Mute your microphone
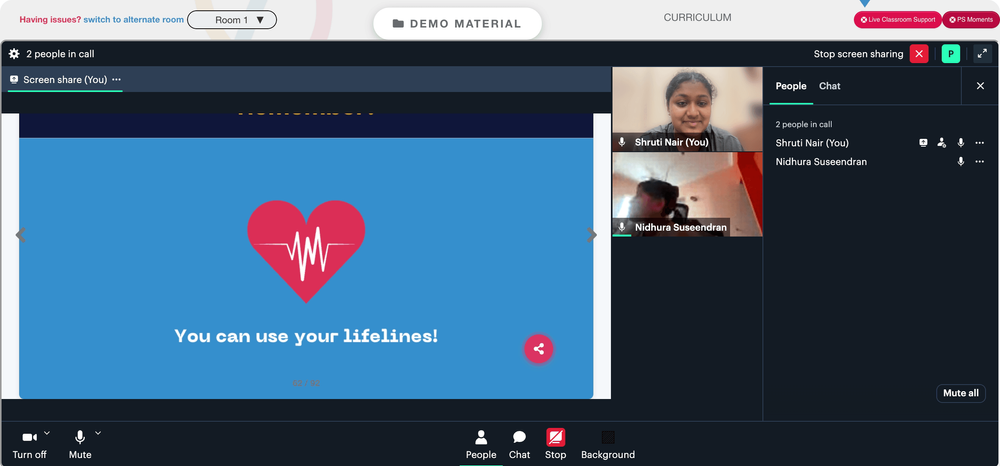 [x=80, y=445]
